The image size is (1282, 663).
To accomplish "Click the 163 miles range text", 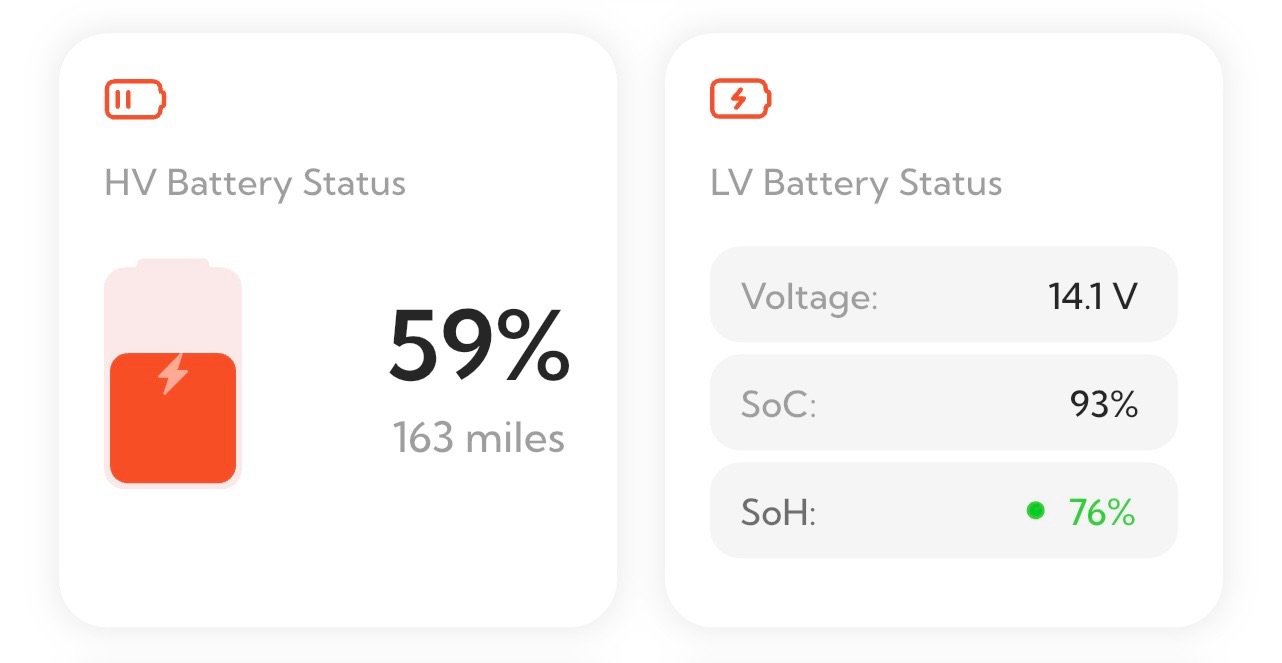I will click(x=479, y=438).
